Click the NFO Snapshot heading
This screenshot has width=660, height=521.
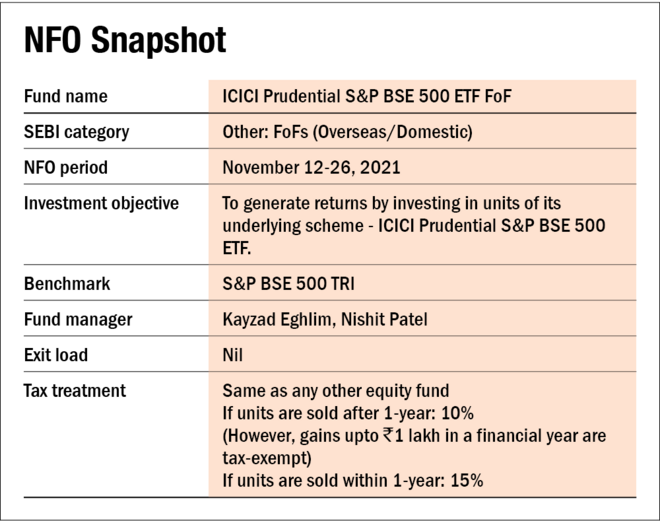click(x=126, y=40)
